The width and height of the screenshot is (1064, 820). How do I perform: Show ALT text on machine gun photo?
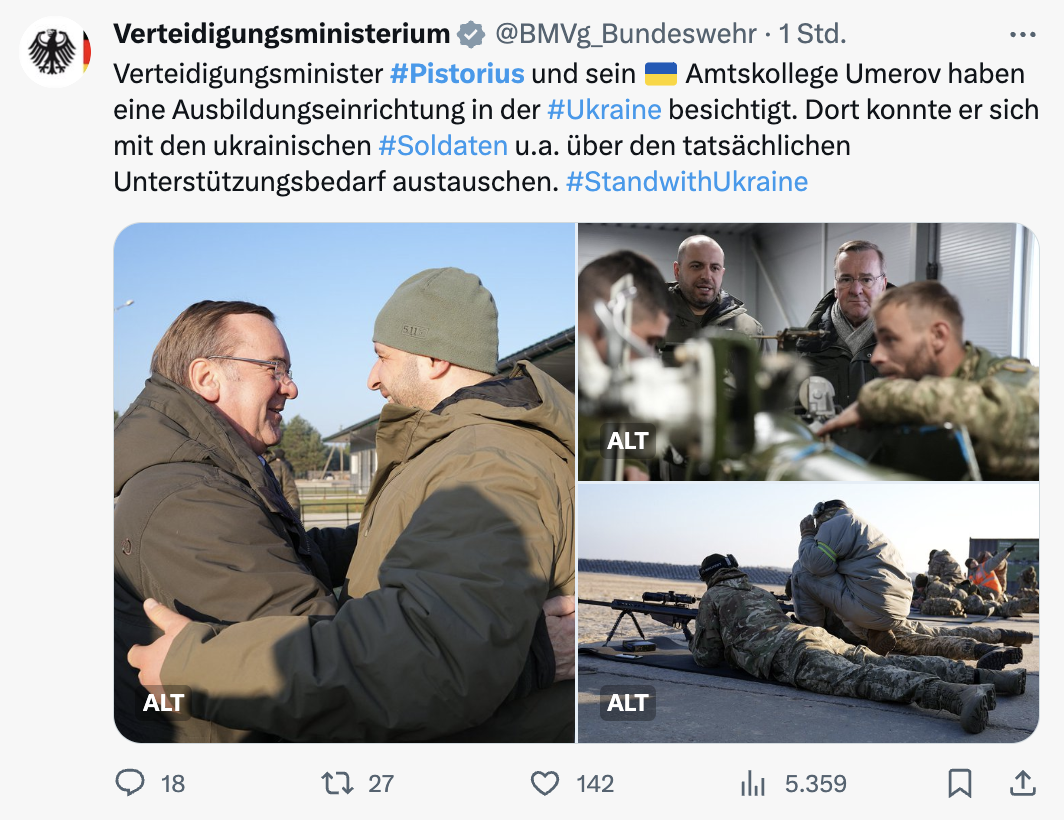pyautogui.click(x=628, y=441)
